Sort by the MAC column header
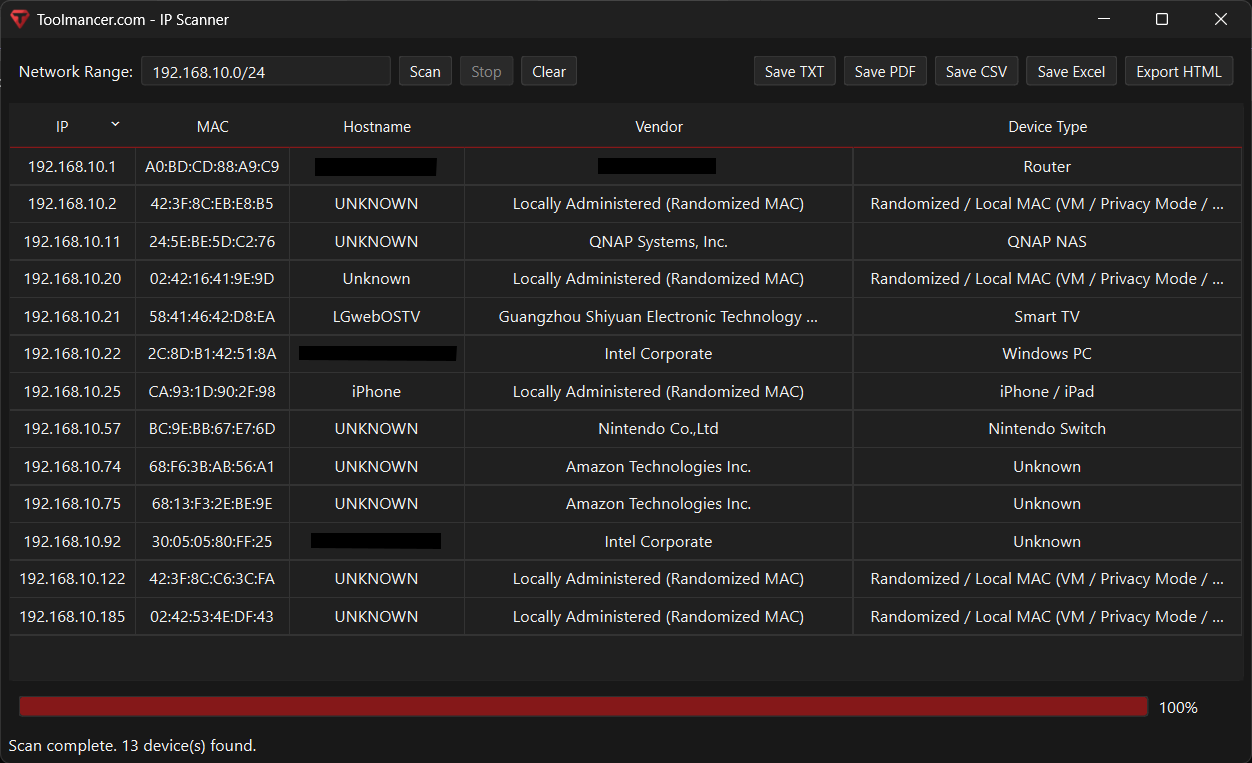 coord(212,127)
